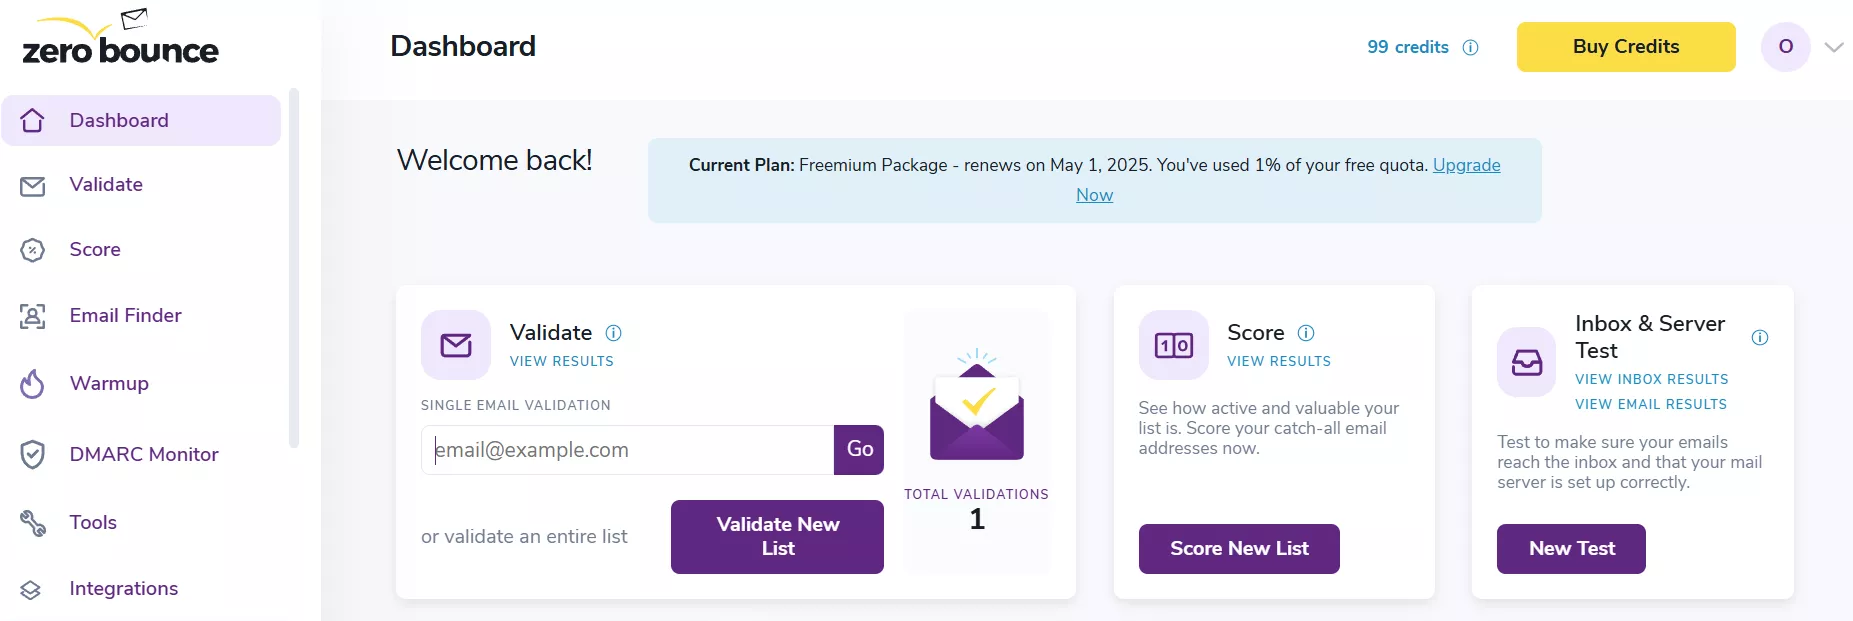Click the Tools wrench icon

tap(32, 523)
